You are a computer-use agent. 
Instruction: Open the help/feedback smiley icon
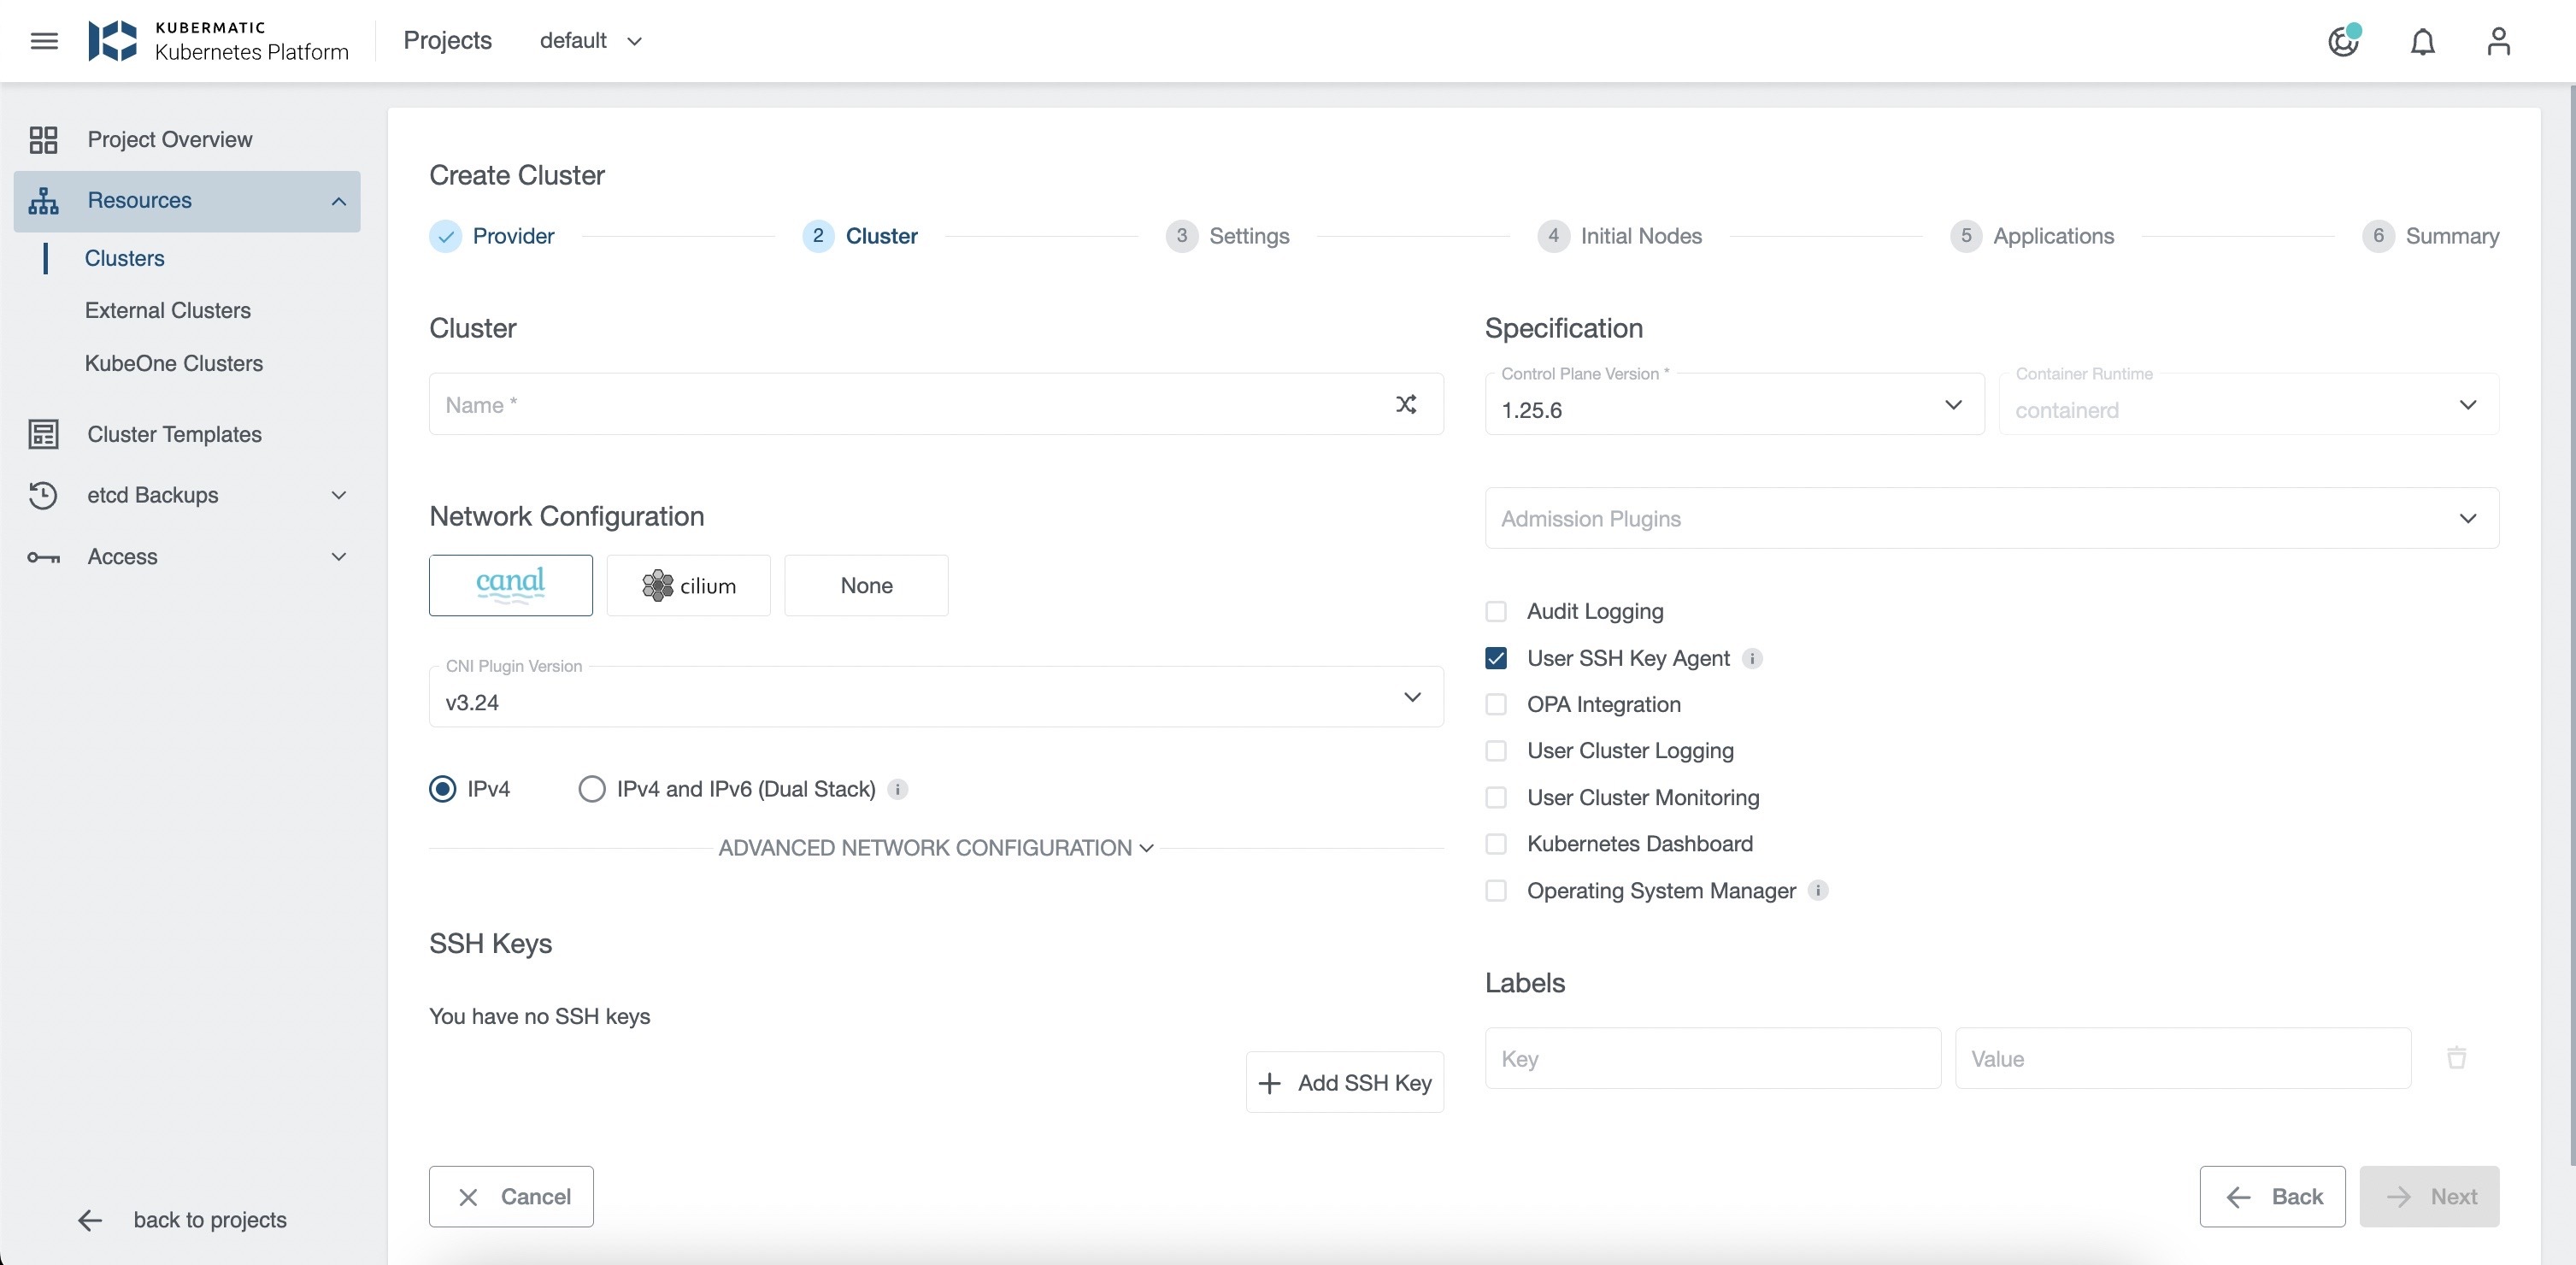(x=2343, y=41)
